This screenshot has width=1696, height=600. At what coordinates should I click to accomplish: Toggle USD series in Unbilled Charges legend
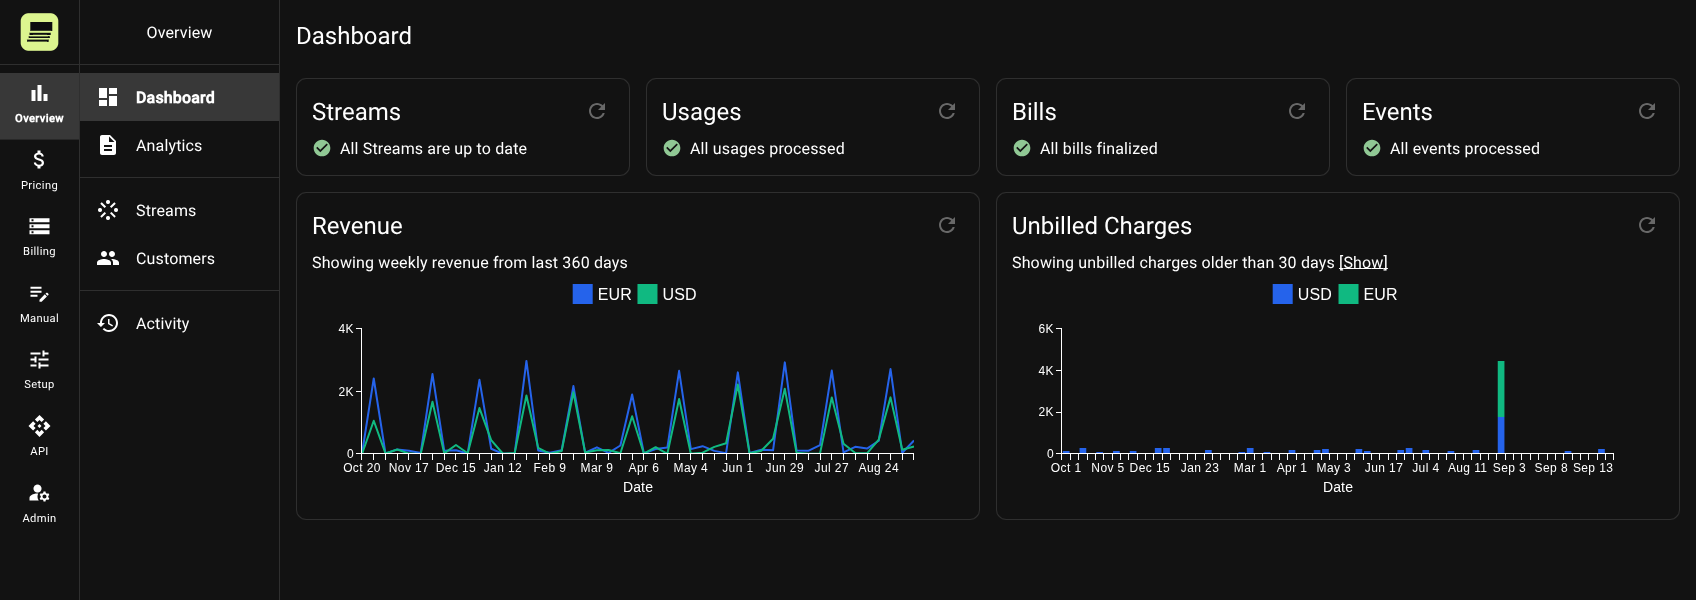1302,294
